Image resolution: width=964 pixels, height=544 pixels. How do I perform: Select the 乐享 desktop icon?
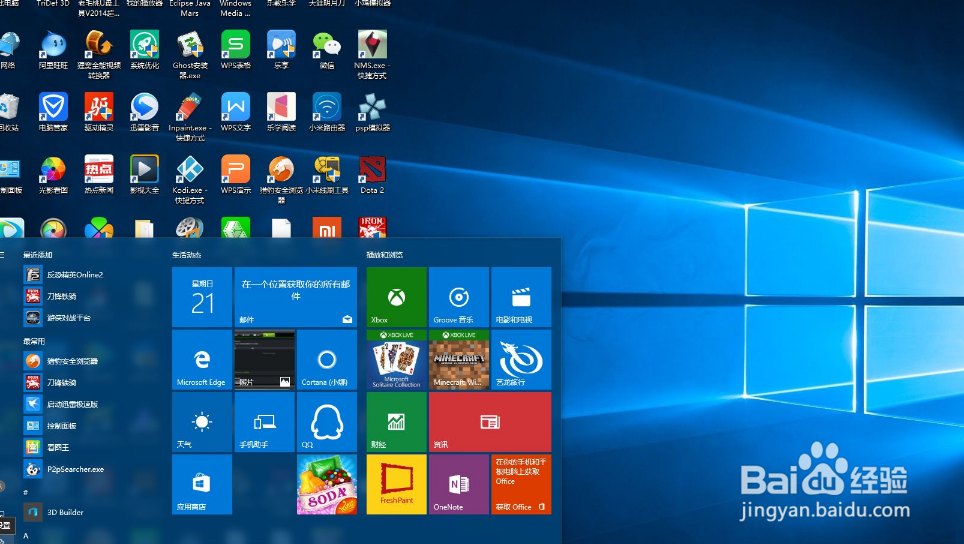281,50
